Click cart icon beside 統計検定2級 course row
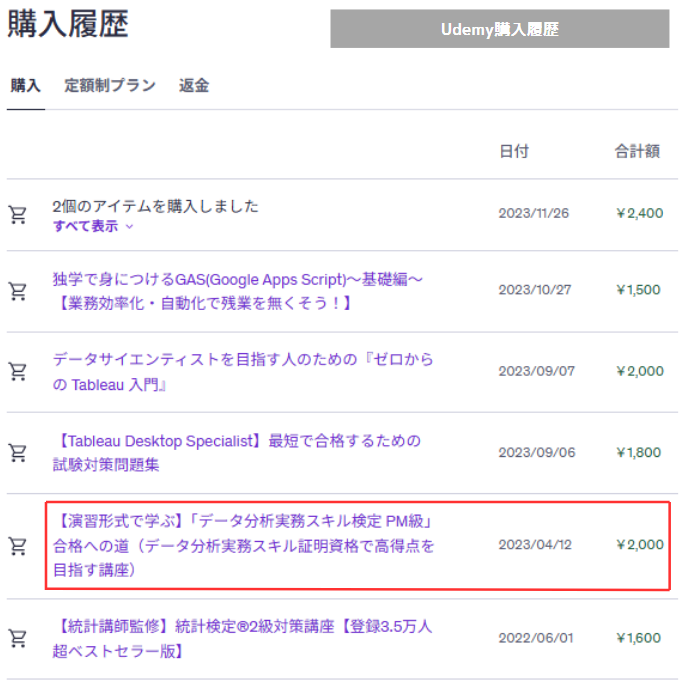The width and height of the screenshot is (682, 685). [x=18, y=638]
